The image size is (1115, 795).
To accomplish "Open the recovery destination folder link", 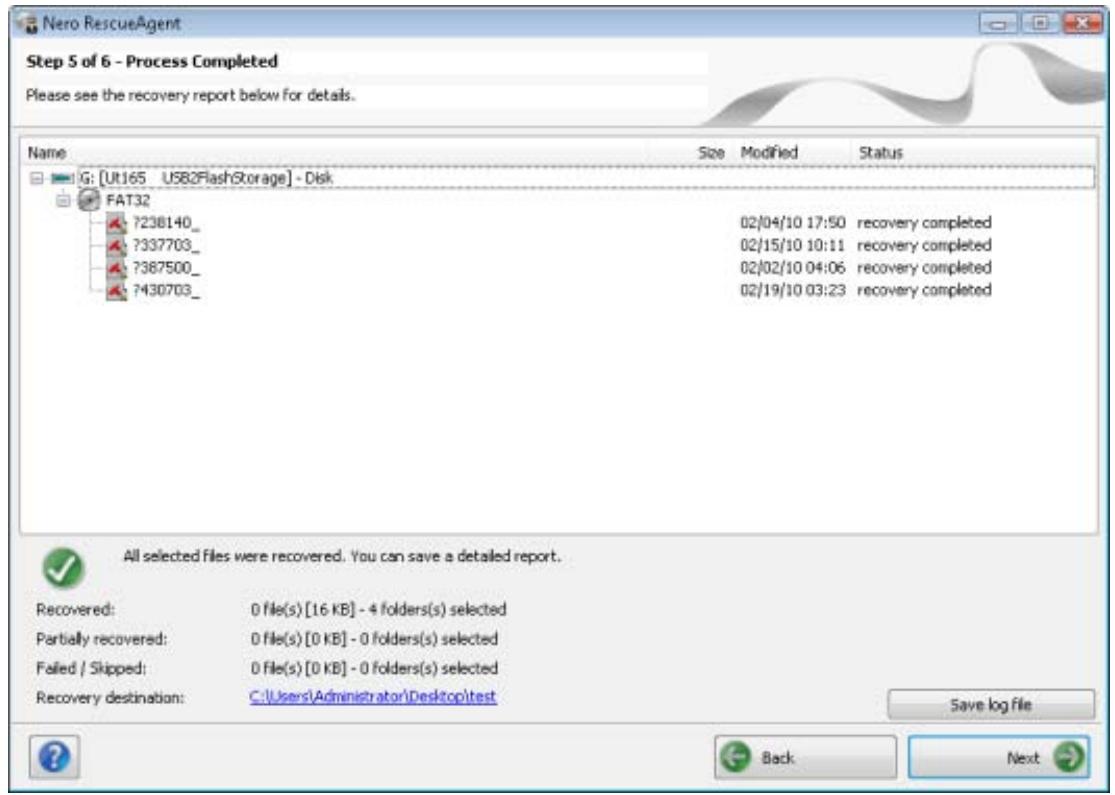I will (x=373, y=697).
